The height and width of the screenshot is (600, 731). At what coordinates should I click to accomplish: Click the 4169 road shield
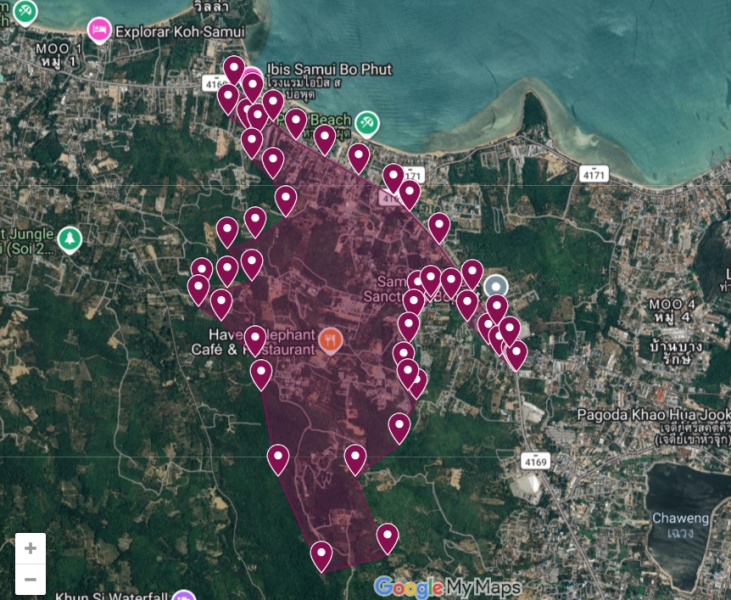(535, 460)
